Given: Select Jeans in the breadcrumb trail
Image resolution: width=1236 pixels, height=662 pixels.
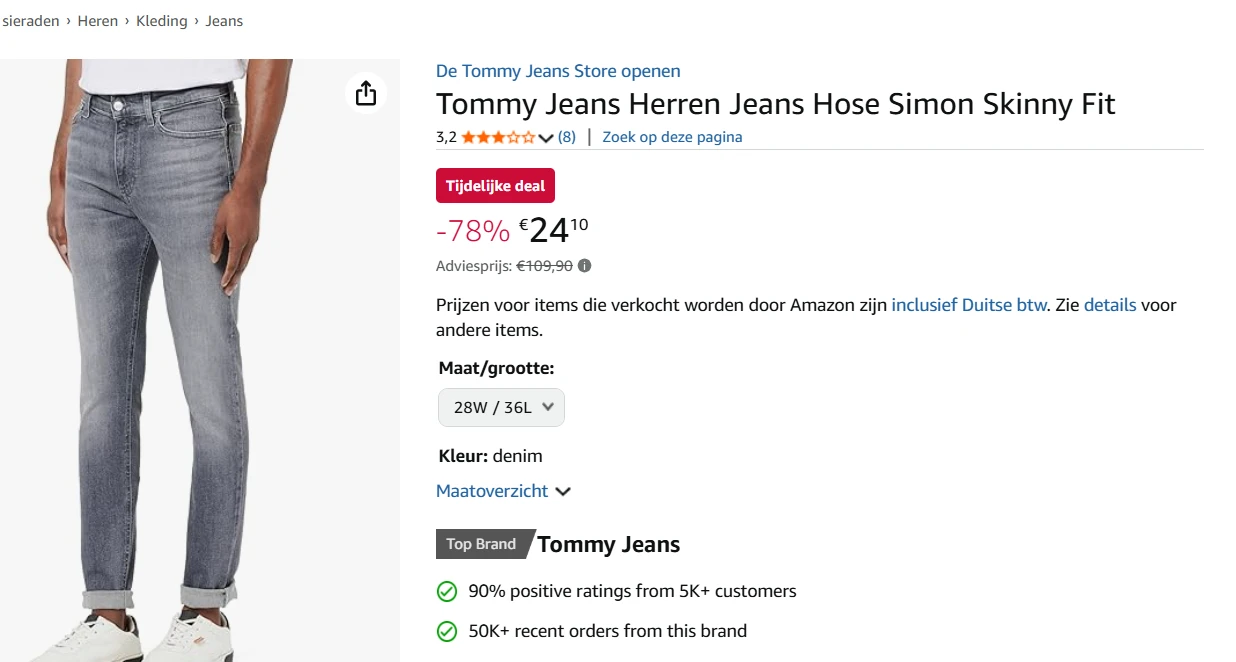Looking at the screenshot, I should [224, 20].
